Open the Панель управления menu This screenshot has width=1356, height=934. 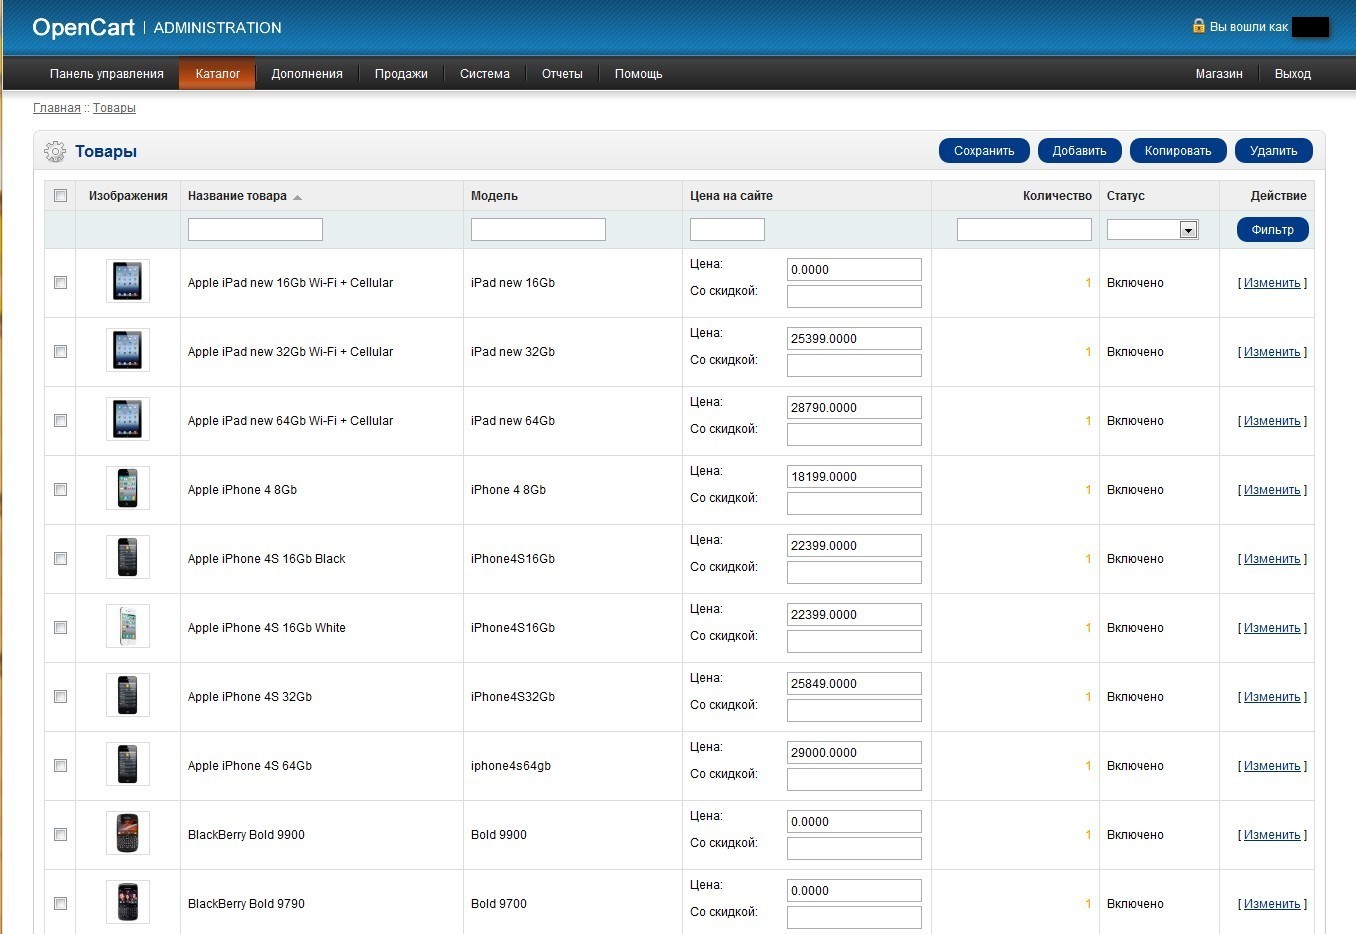point(107,74)
